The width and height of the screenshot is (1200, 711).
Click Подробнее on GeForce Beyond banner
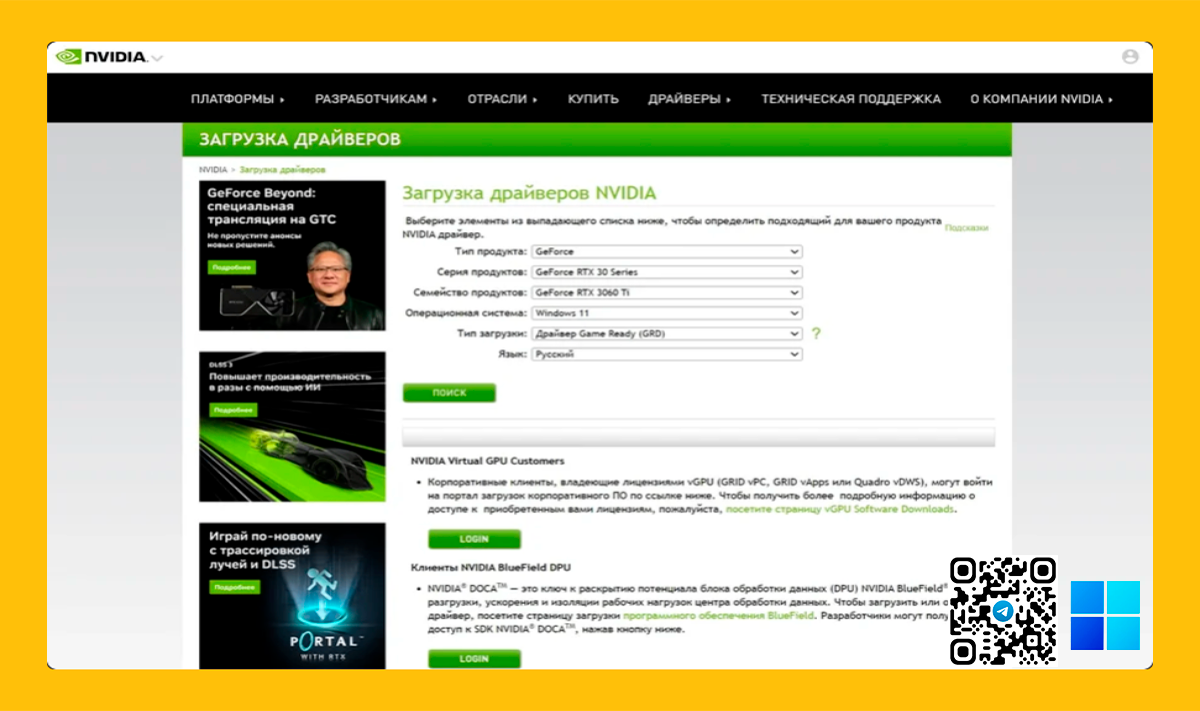[232, 267]
